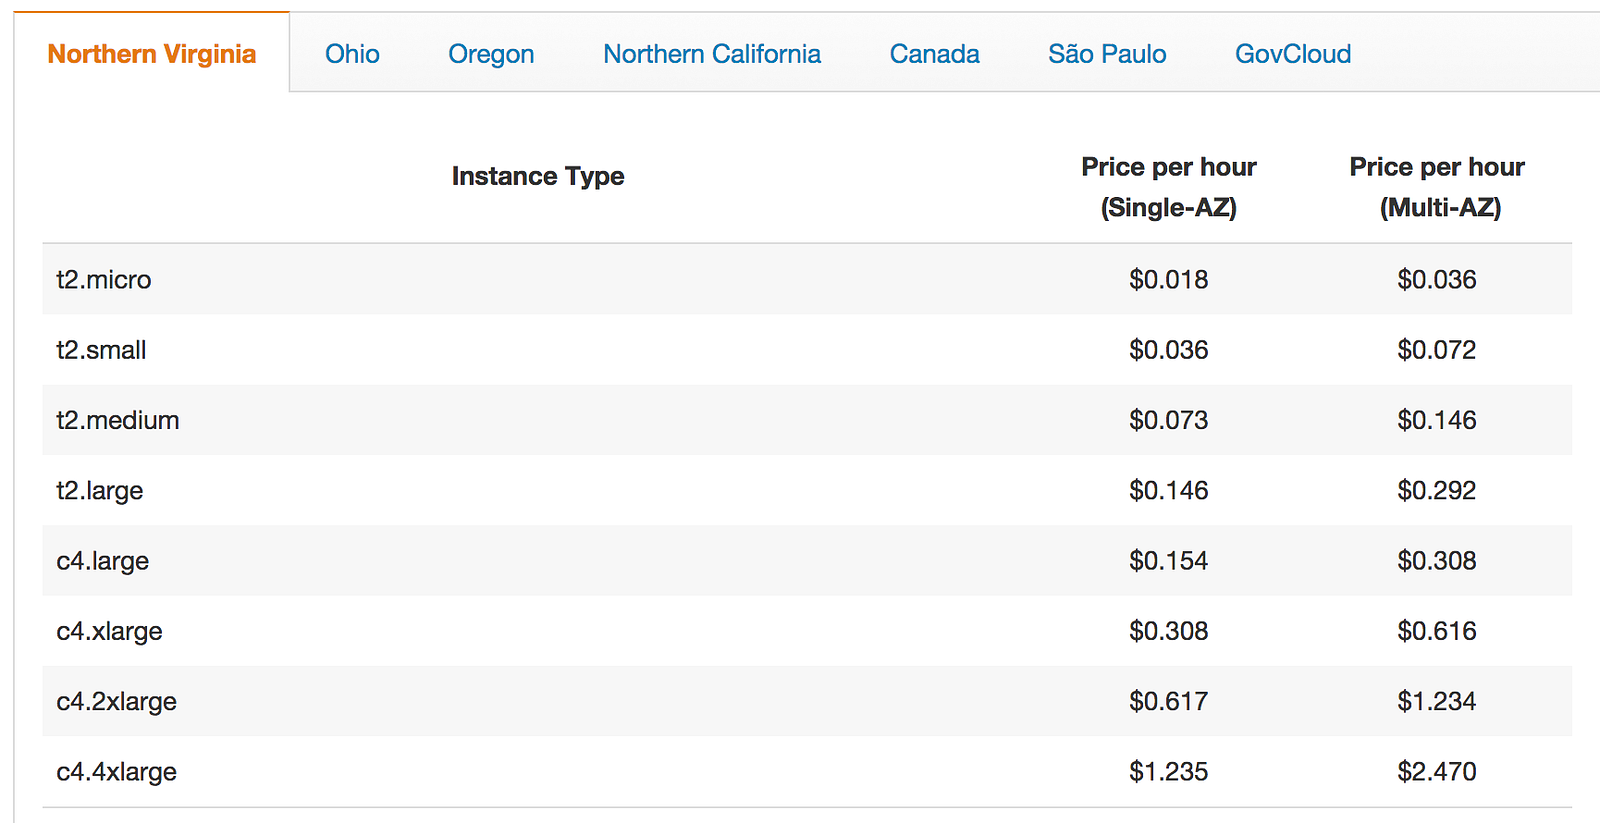Click the c4.2xlarge Single-AZ price $0.617
1600x823 pixels.
point(1168,701)
